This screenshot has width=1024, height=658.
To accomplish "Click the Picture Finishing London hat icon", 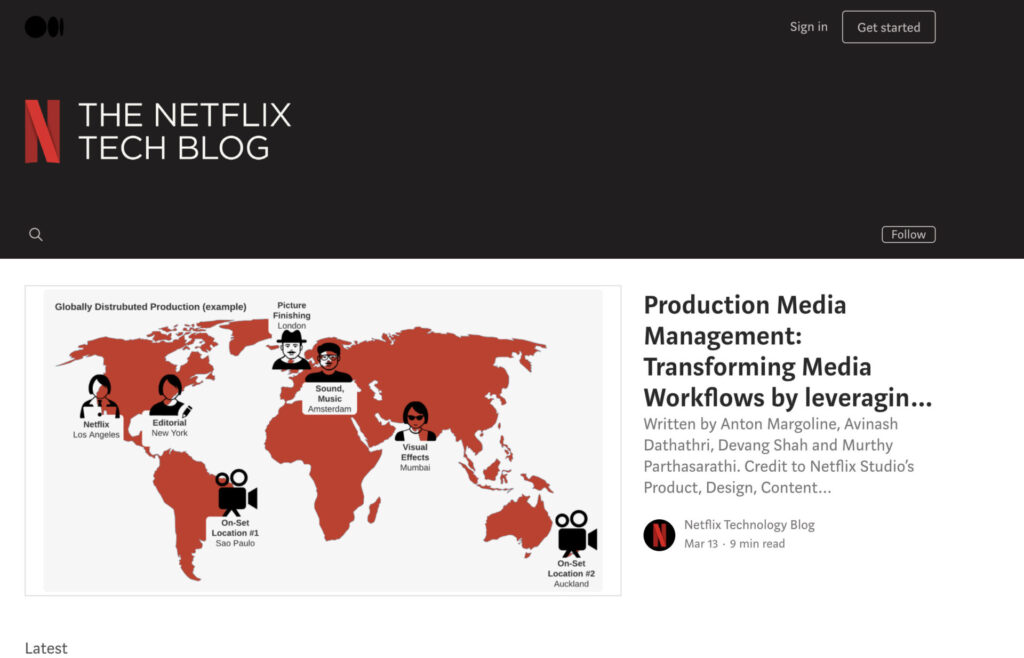I will pyautogui.click(x=291, y=350).
